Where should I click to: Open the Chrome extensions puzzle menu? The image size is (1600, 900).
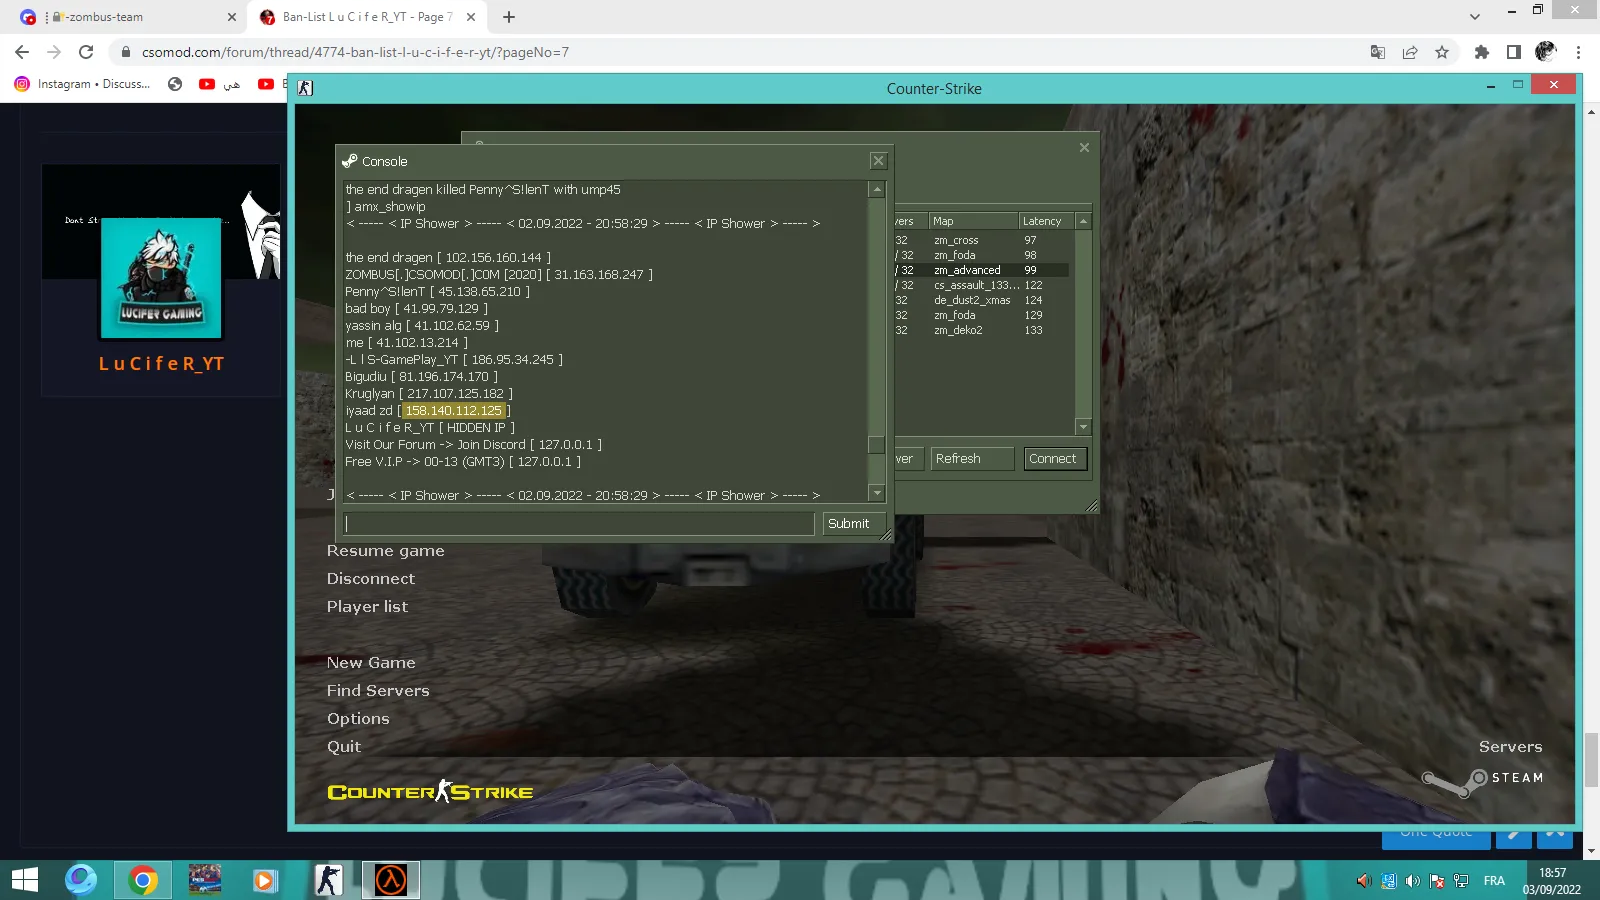pos(1482,52)
